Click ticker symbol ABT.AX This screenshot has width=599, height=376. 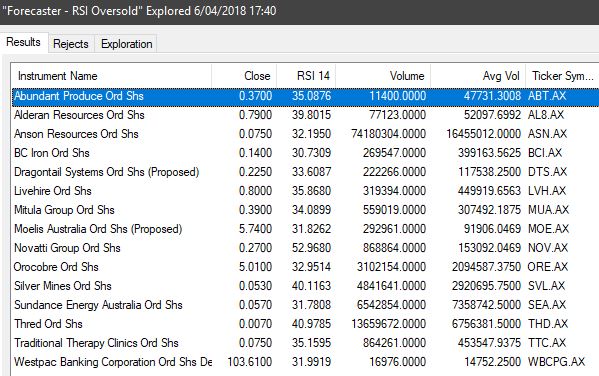[547, 96]
